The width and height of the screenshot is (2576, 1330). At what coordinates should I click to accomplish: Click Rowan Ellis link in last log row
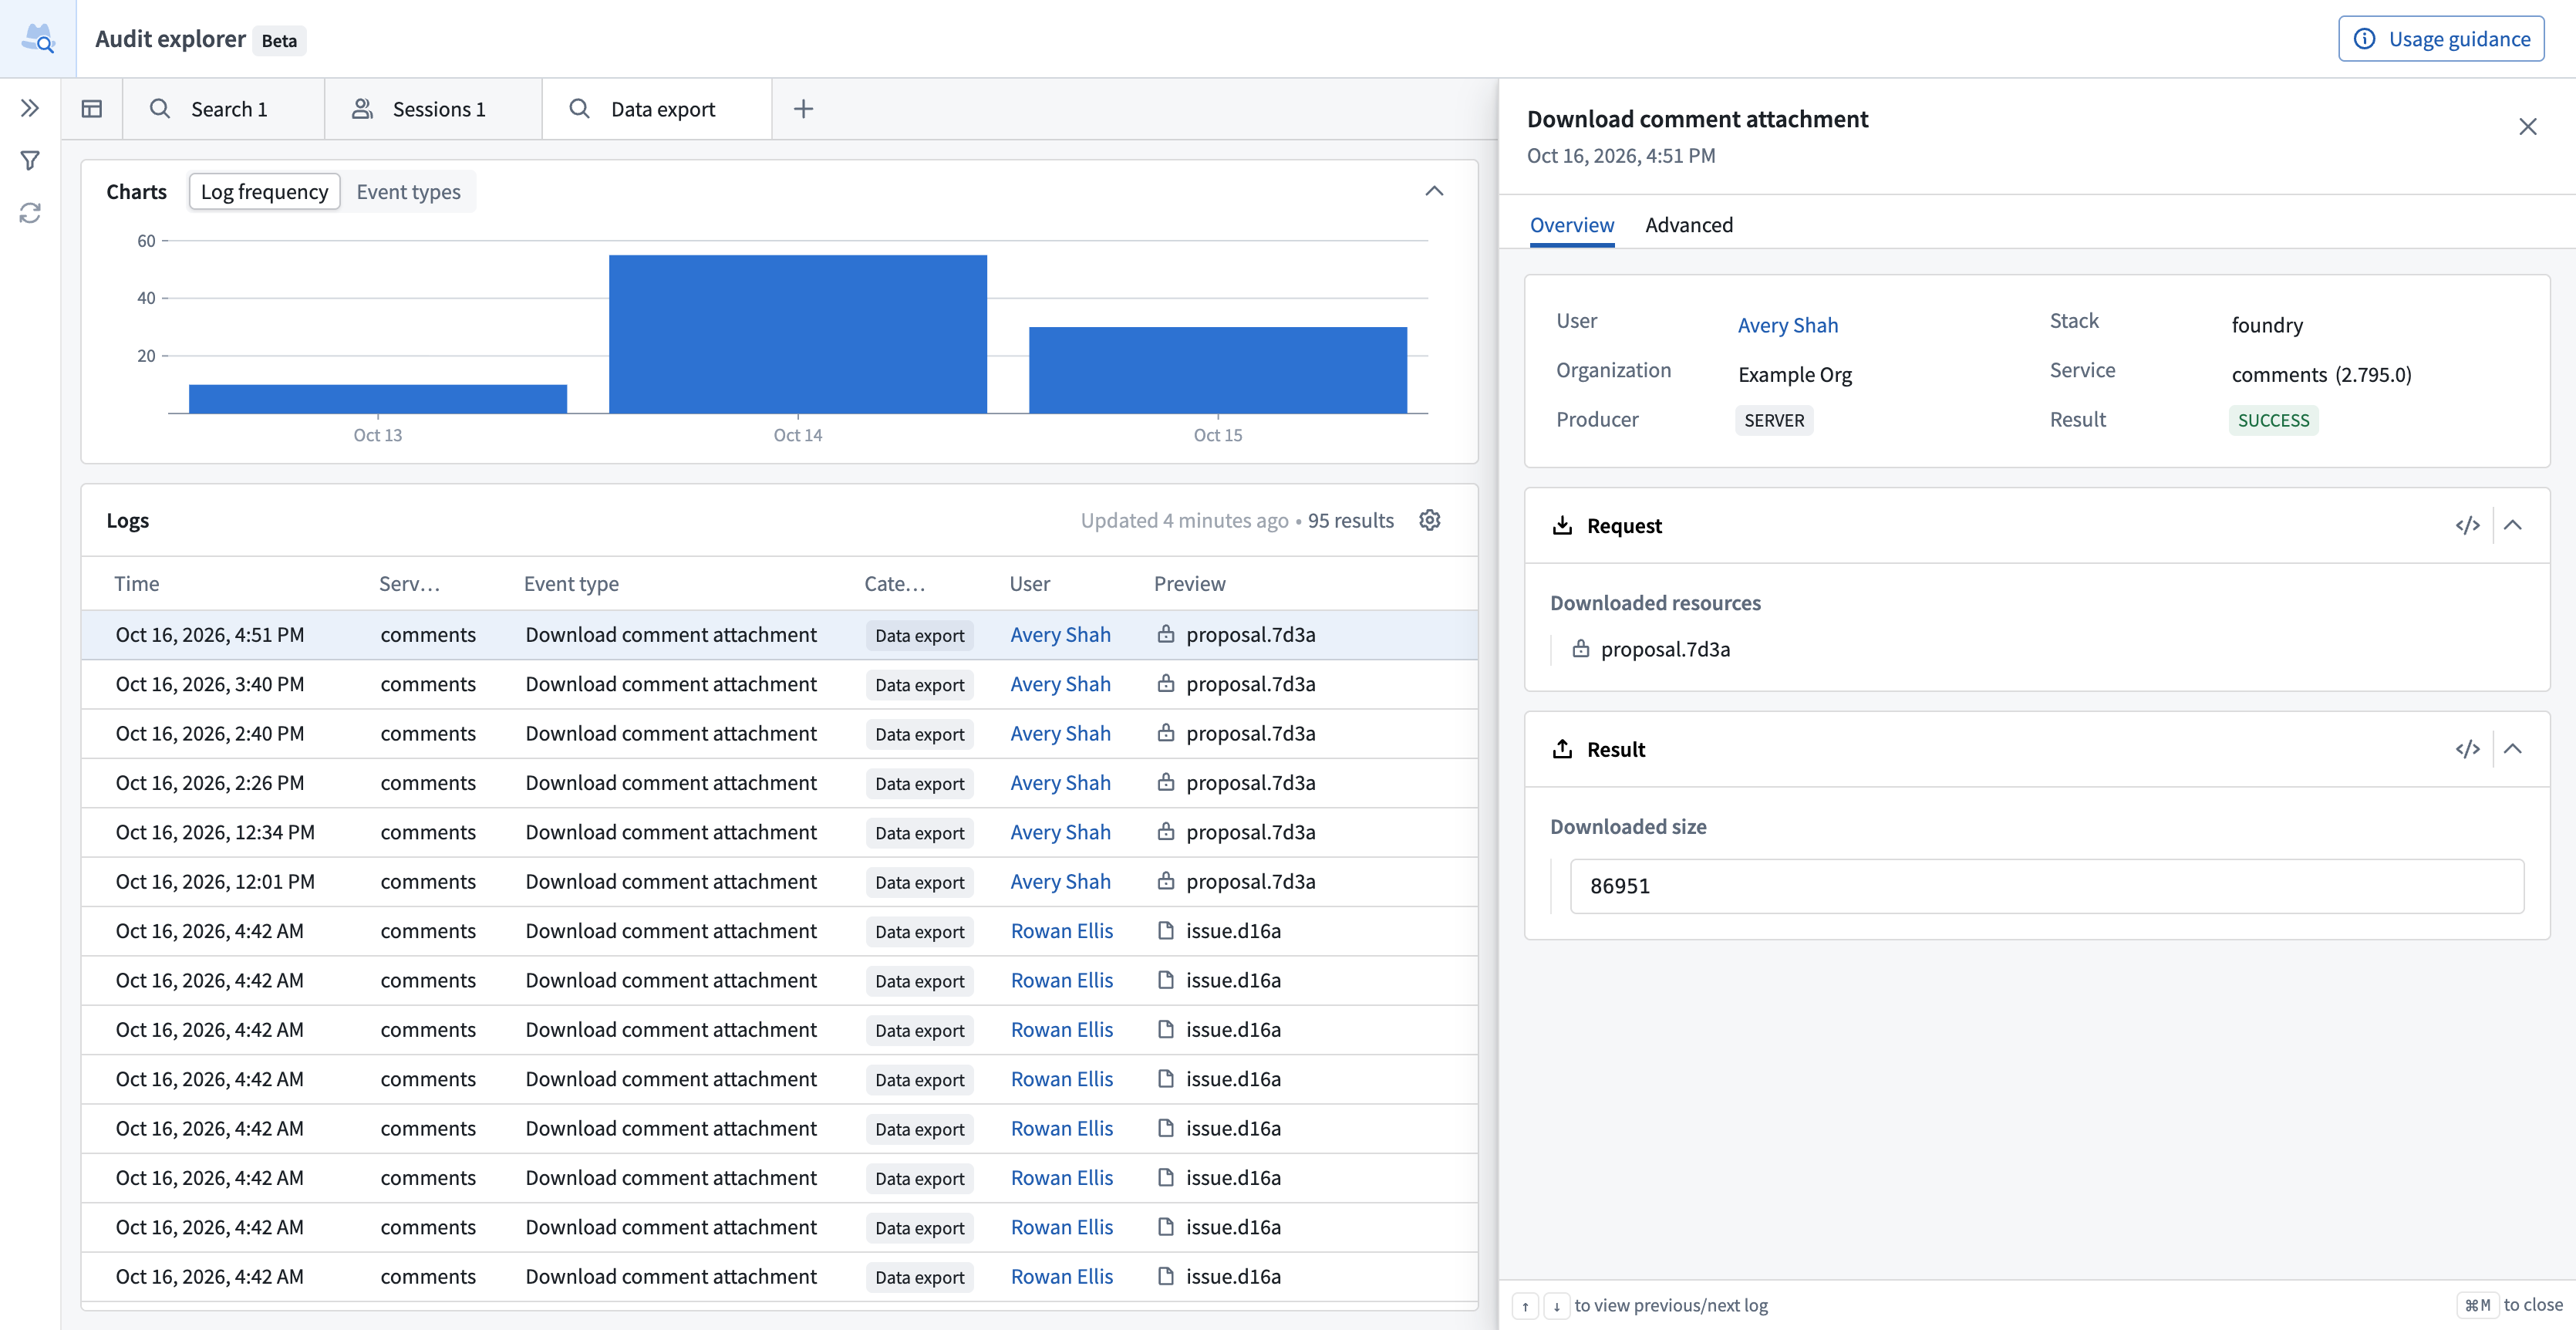[x=1061, y=1277]
